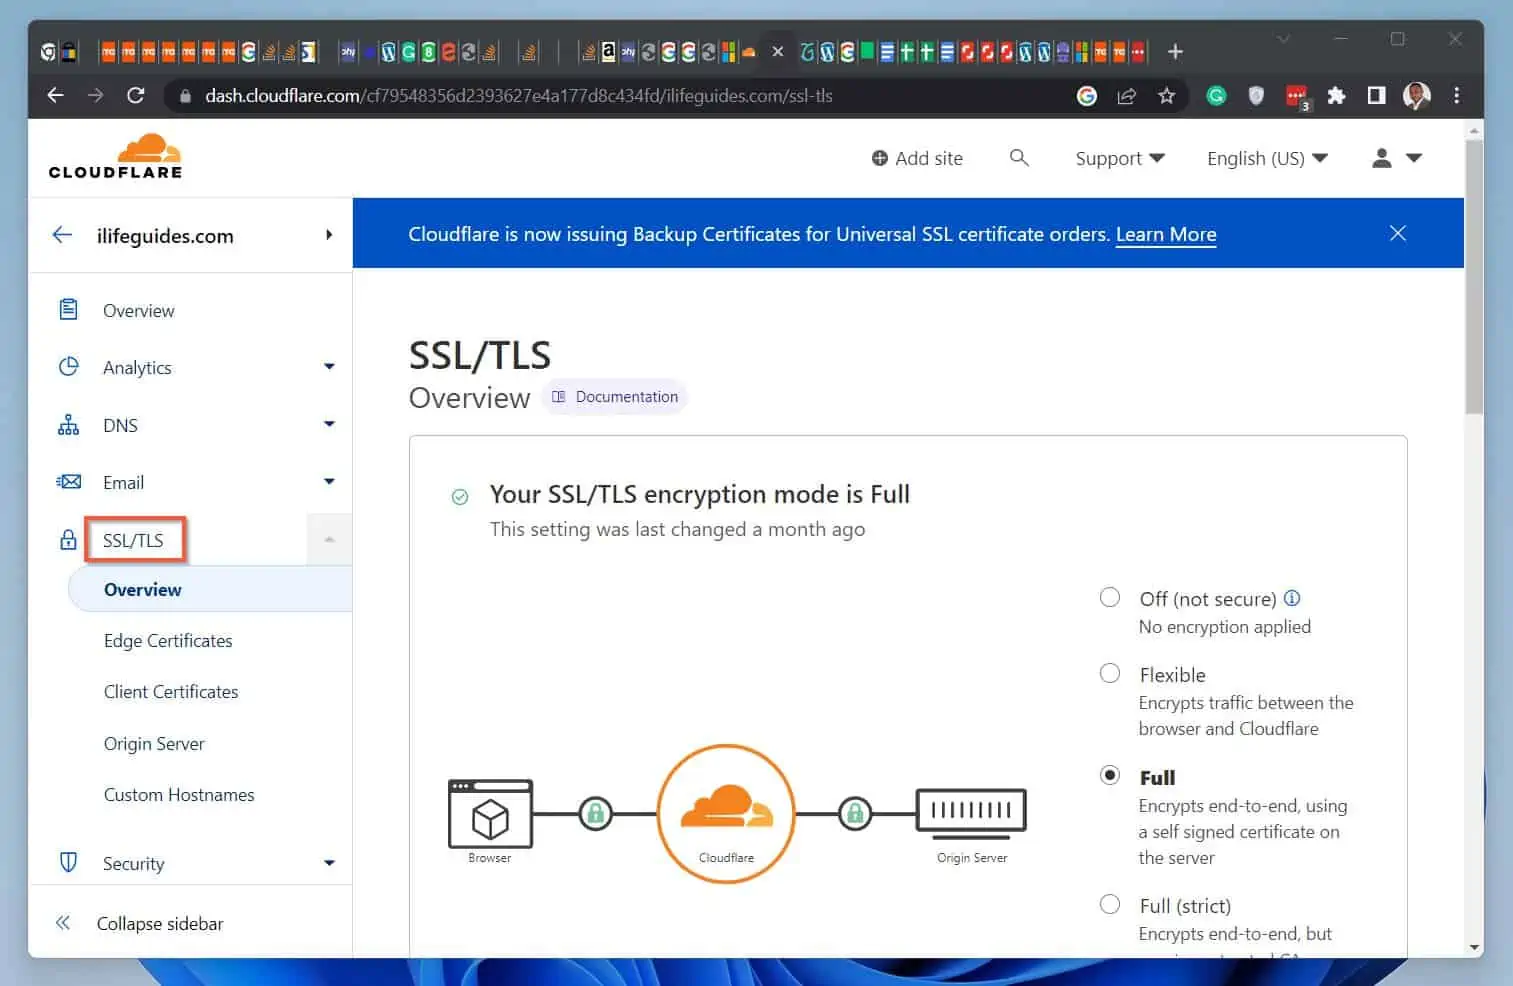Select the Off (not secure) radio button
Image resolution: width=1513 pixels, height=986 pixels.
[x=1110, y=597]
